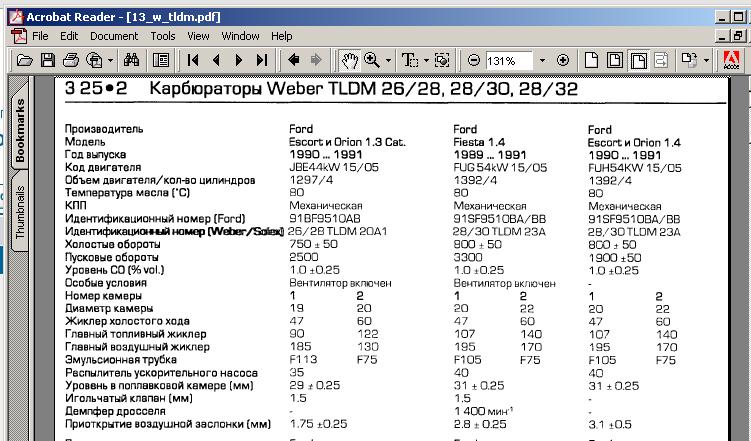Select the Graphics Select tool
Screen dimensions: 751x441
coord(442,60)
